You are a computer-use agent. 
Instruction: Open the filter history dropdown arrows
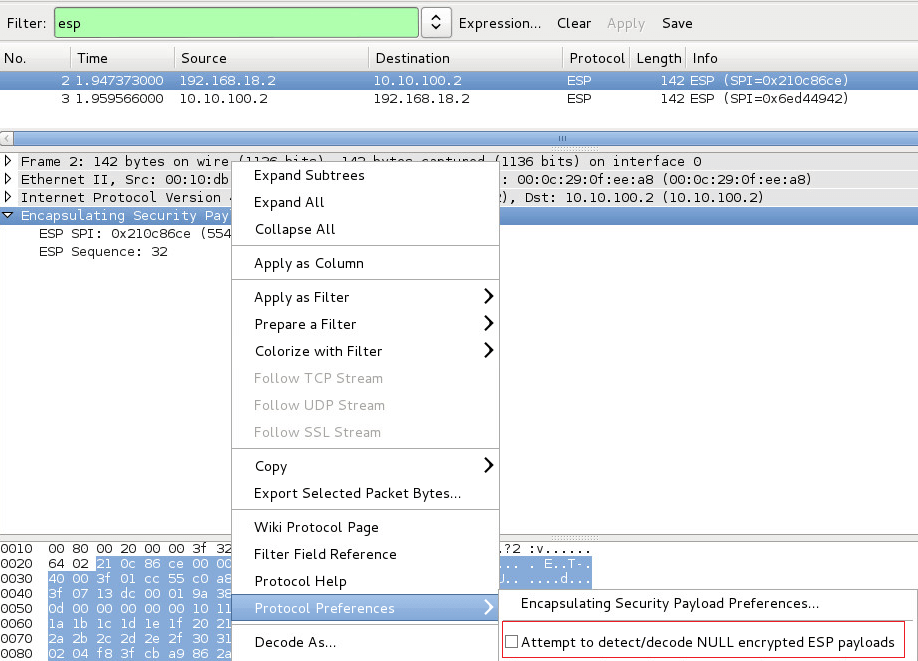pos(436,23)
